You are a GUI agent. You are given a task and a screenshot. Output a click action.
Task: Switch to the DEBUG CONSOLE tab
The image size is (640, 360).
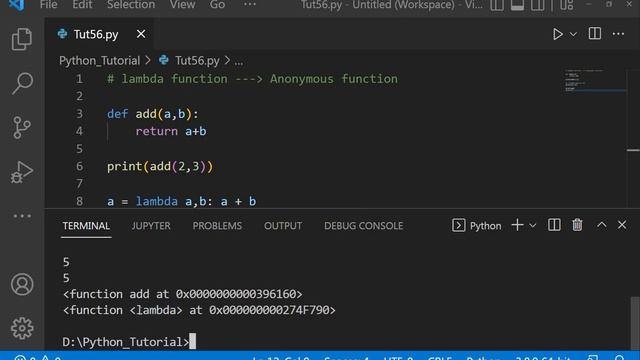pyautogui.click(x=364, y=226)
